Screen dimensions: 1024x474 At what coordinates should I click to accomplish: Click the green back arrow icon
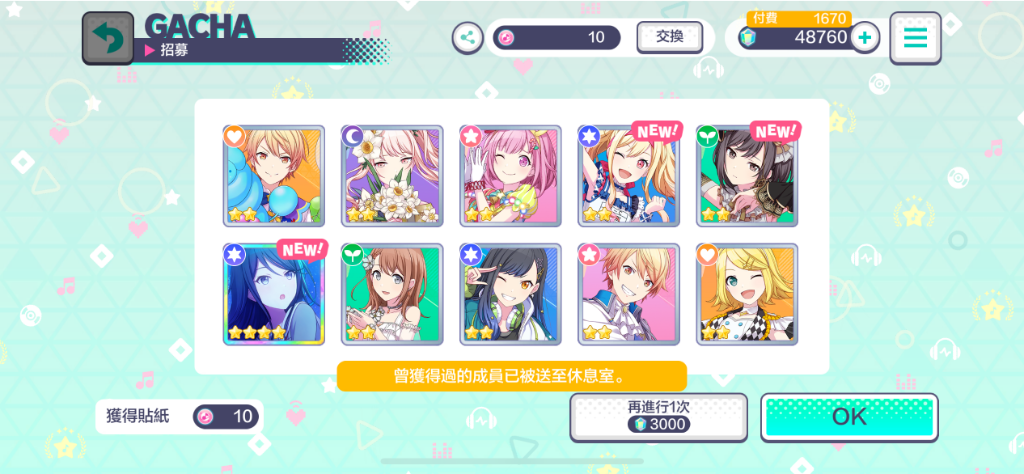tap(108, 38)
